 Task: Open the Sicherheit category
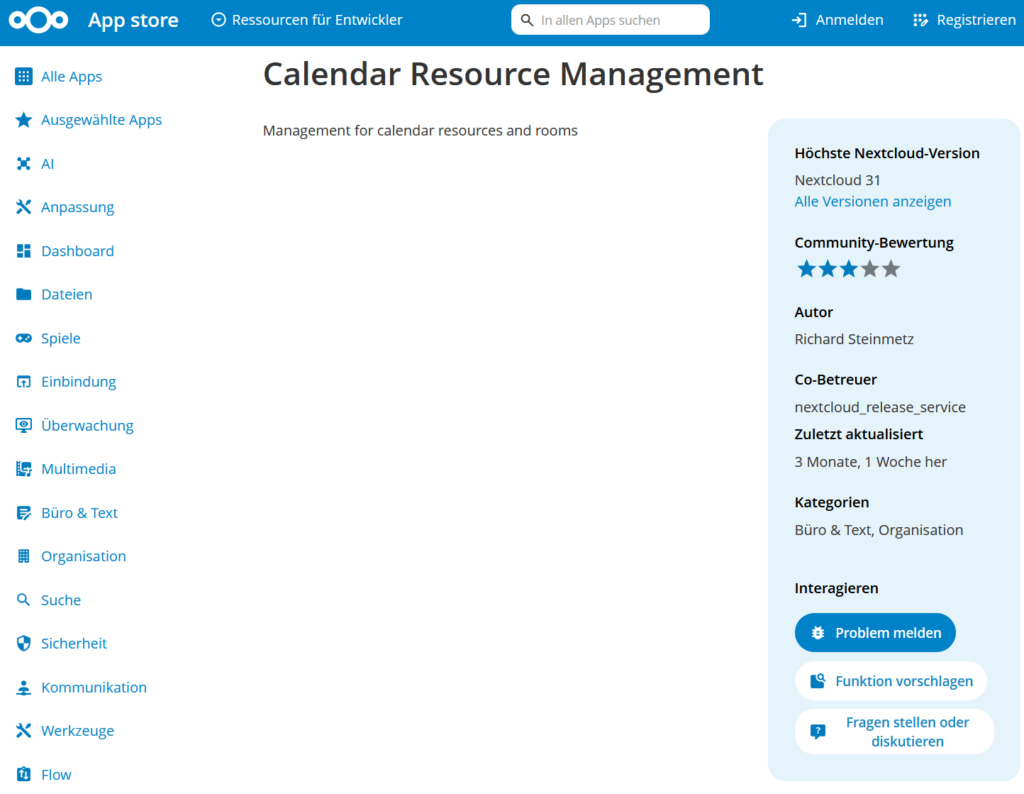[74, 643]
